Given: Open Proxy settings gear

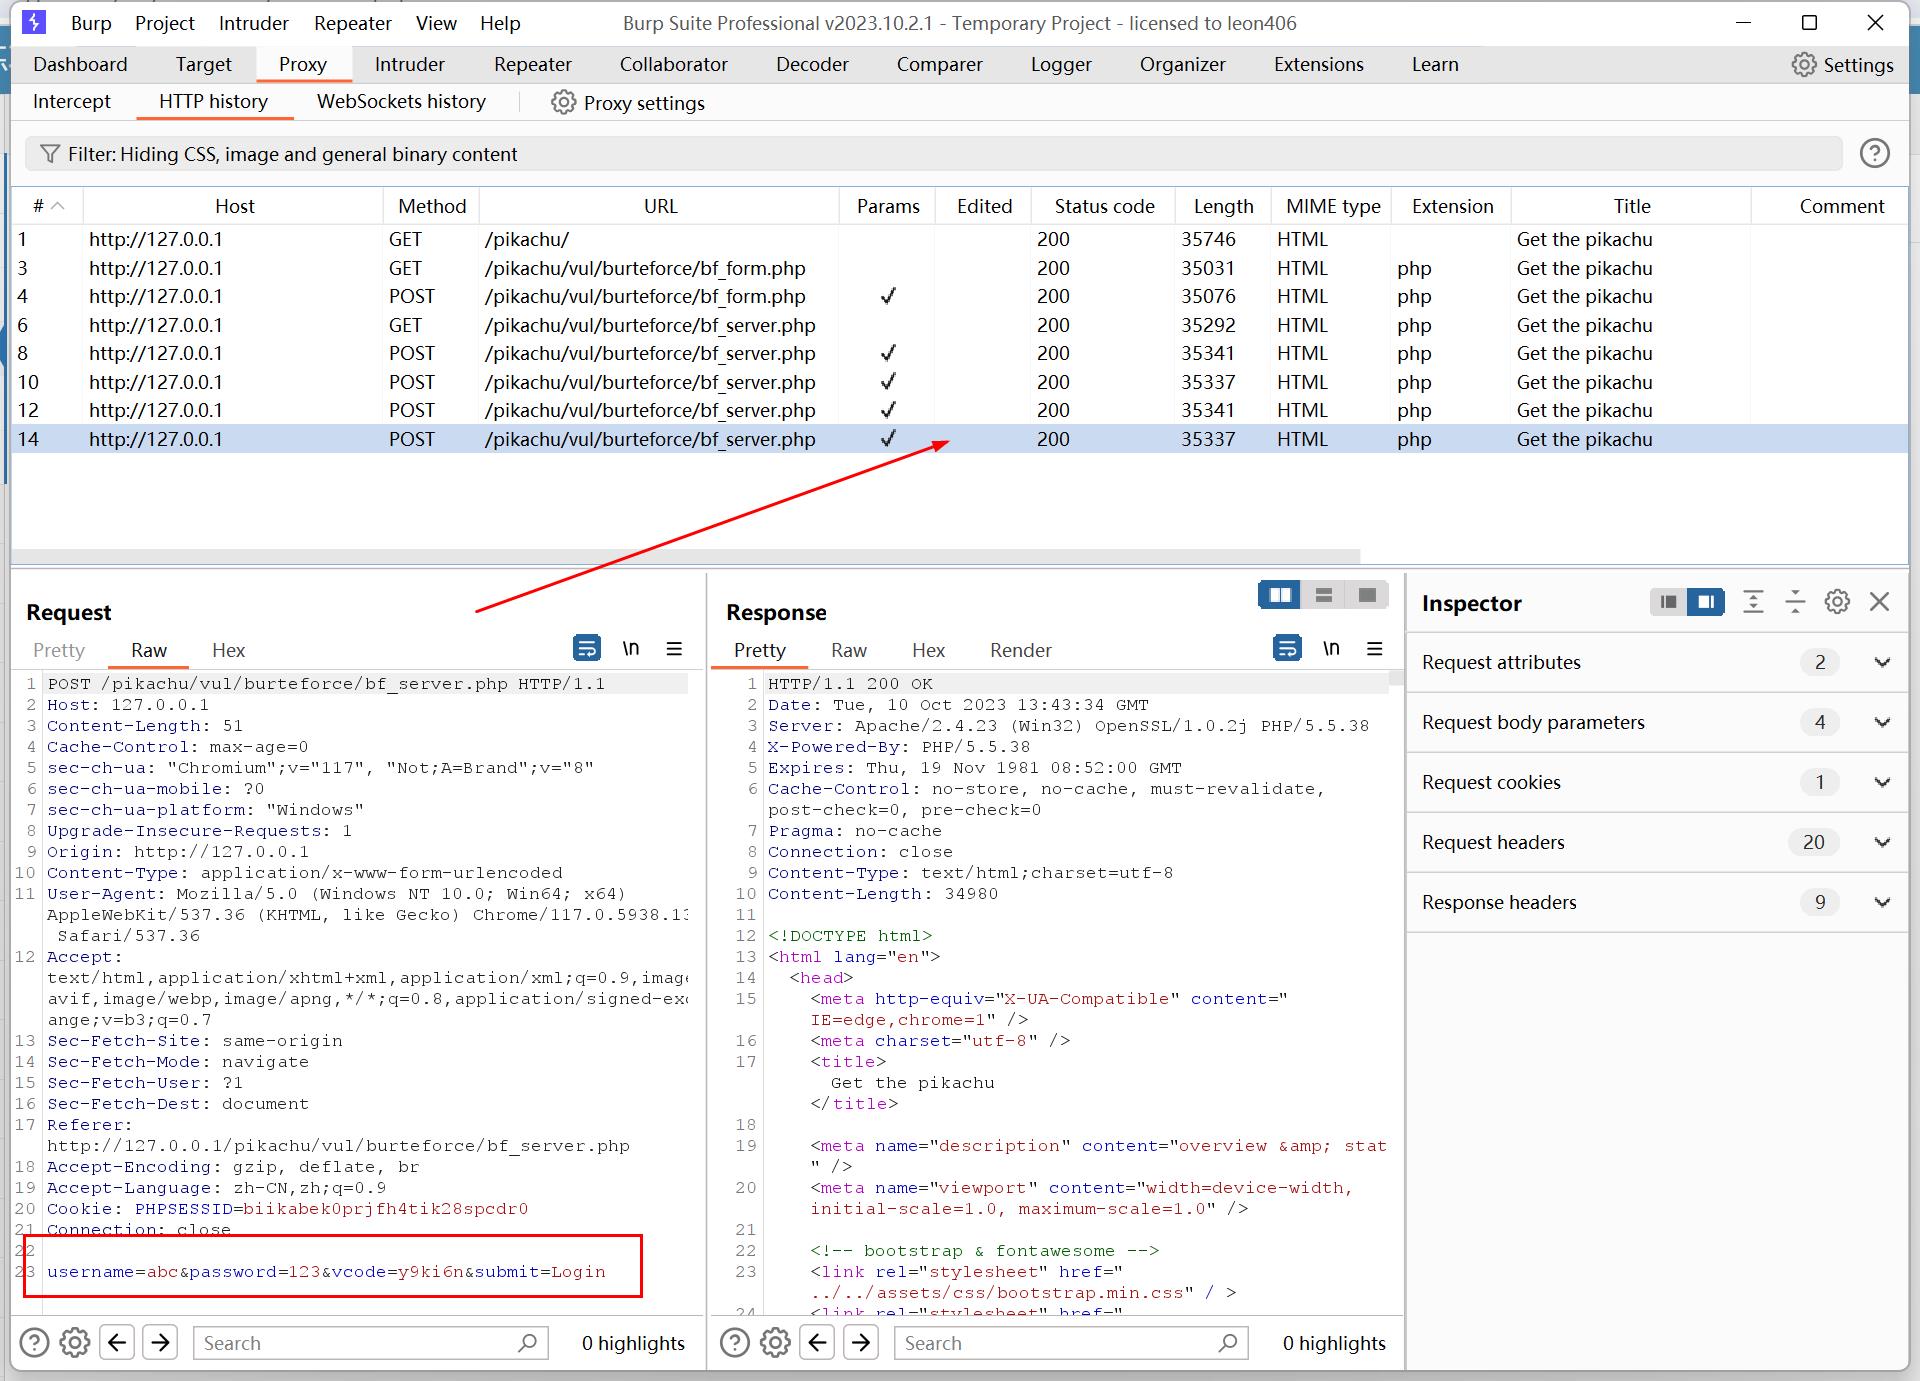Looking at the screenshot, I should click(x=563, y=102).
